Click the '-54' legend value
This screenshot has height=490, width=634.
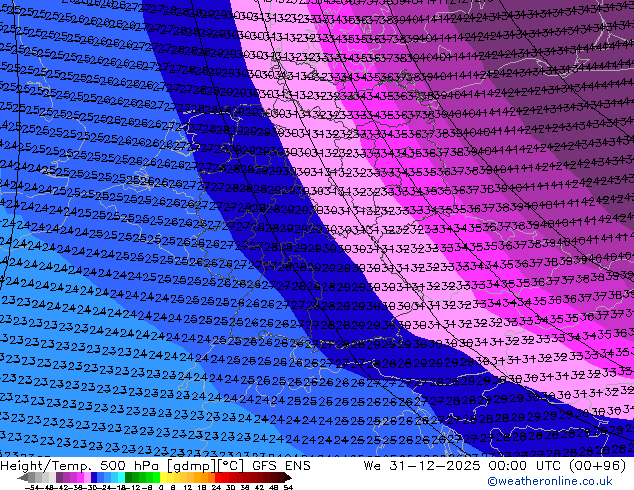[31, 488]
